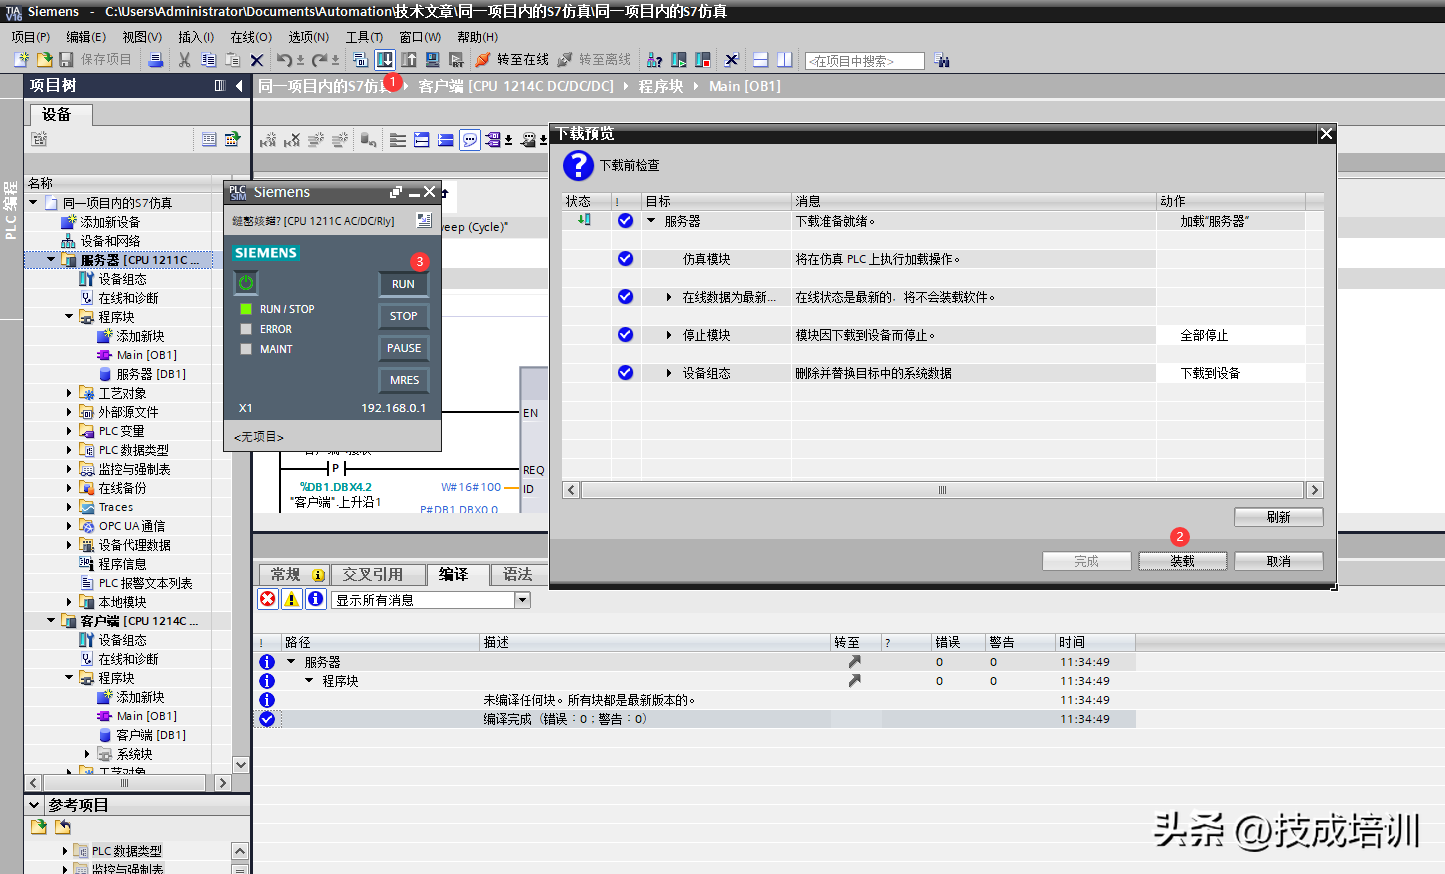Click the undo arrow icon
Screen dimensions: 1445x874
[x=284, y=60]
